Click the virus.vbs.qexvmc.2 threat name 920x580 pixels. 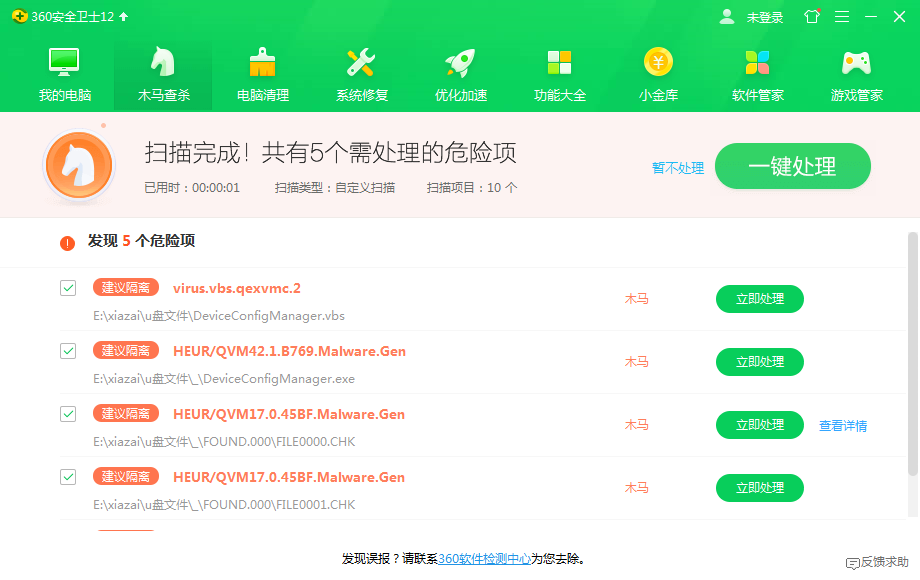coord(236,289)
